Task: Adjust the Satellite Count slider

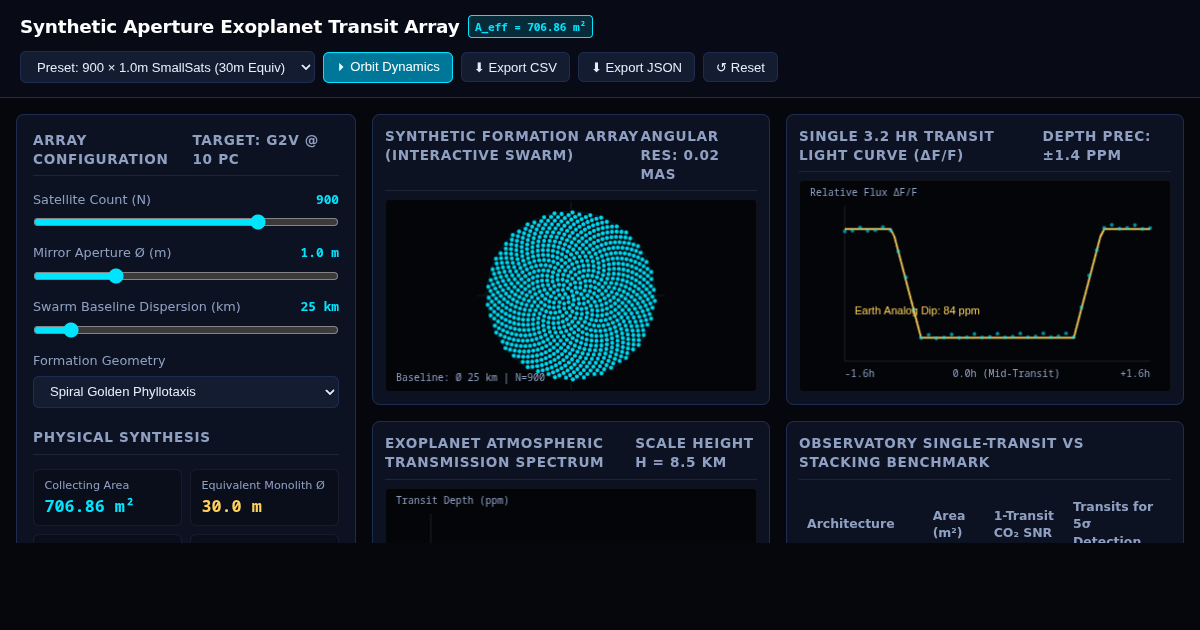Action: (186, 222)
